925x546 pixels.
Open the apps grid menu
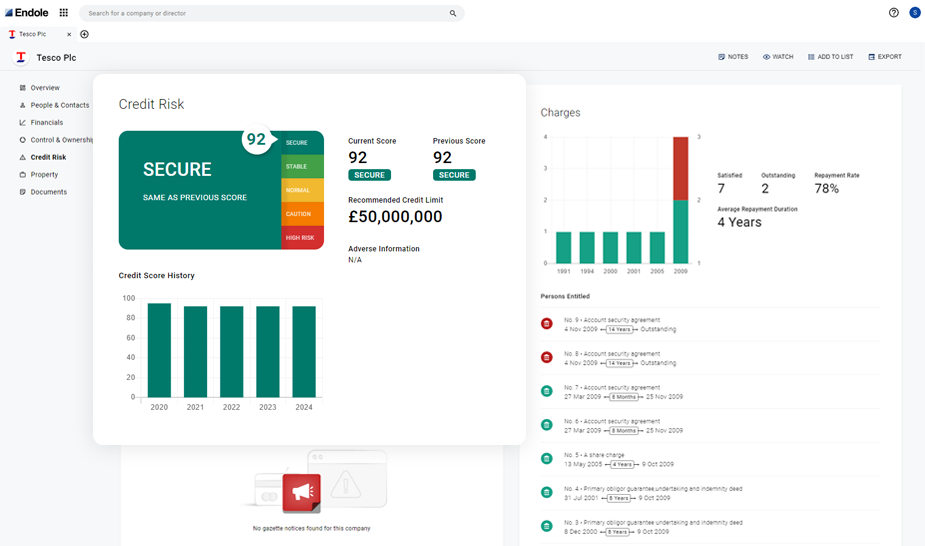(64, 12)
